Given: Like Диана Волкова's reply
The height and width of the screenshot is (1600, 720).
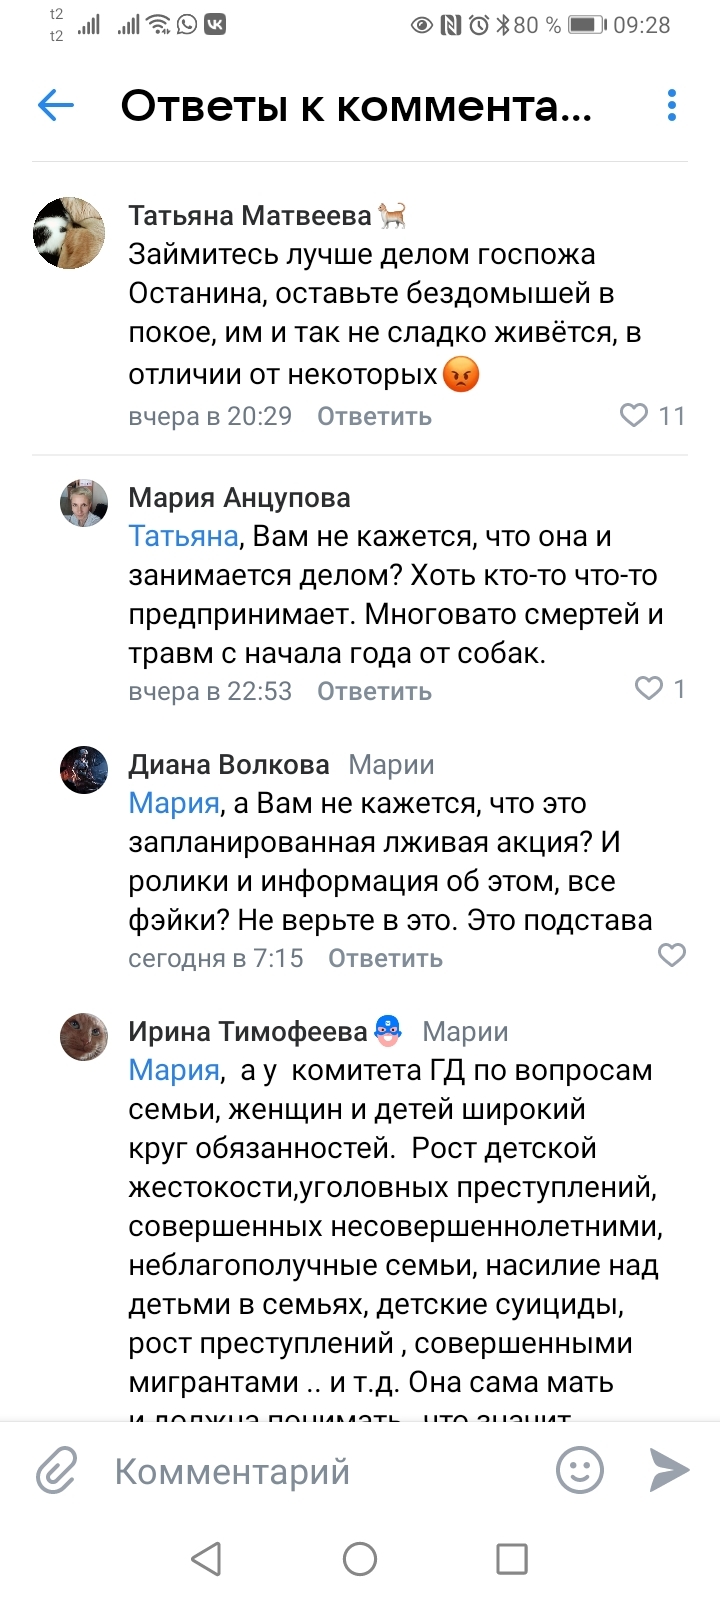Looking at the screenshot, I should click(671, 955).
